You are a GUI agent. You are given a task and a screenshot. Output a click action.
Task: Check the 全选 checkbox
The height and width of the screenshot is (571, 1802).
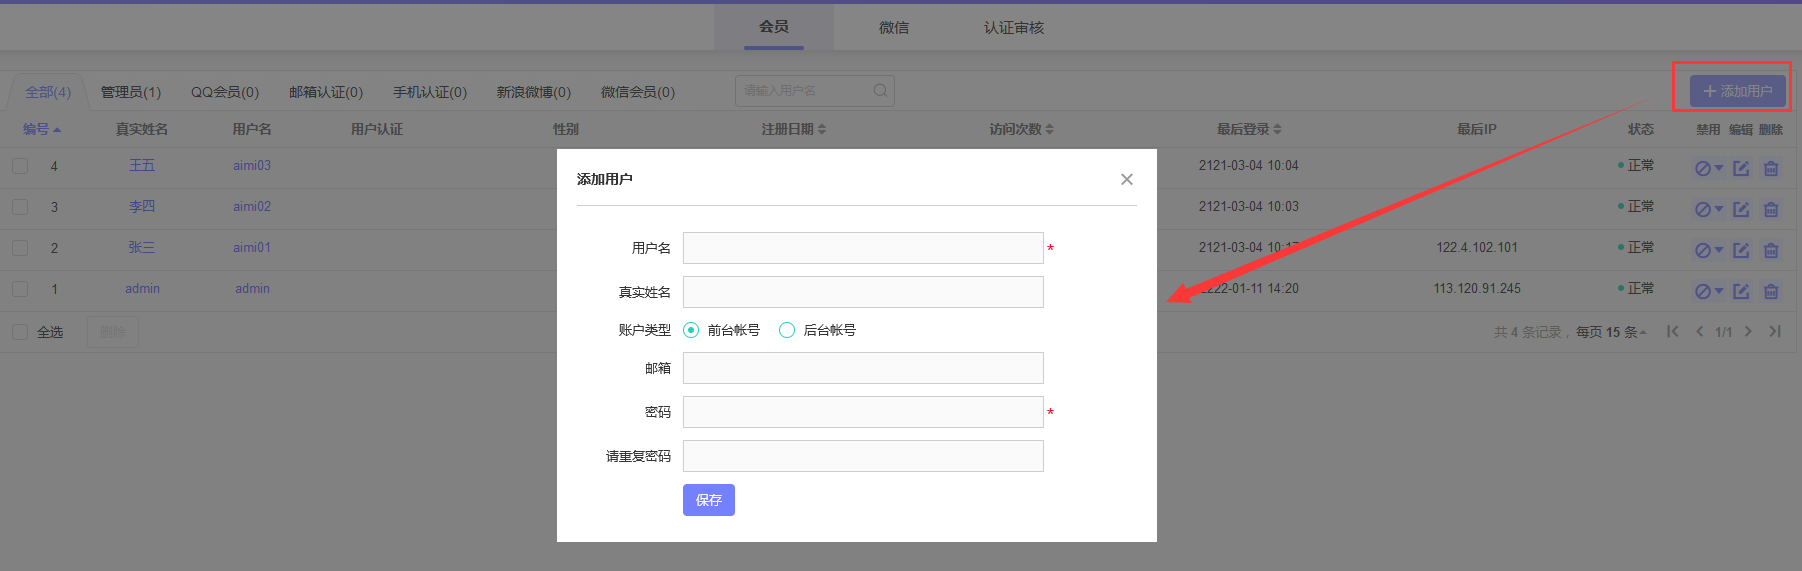[x=20, y=332]
